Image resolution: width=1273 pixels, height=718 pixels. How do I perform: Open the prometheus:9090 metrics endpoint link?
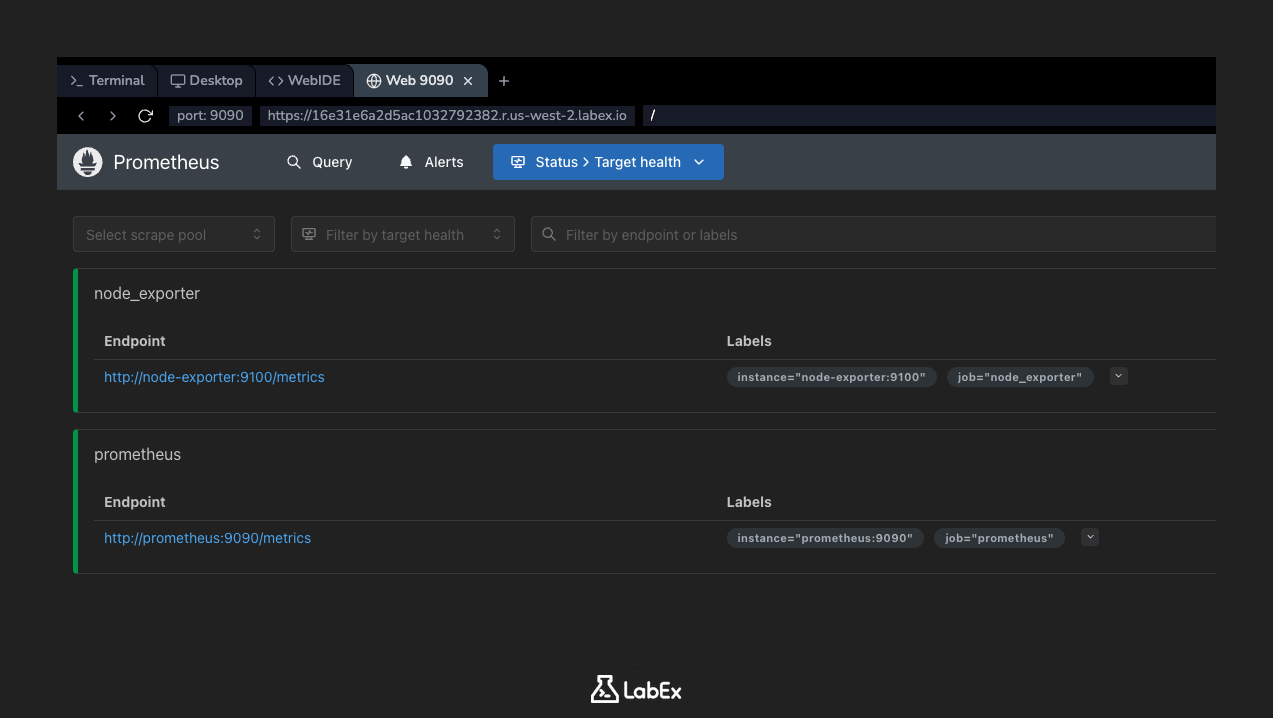click(x=207, y=538)
